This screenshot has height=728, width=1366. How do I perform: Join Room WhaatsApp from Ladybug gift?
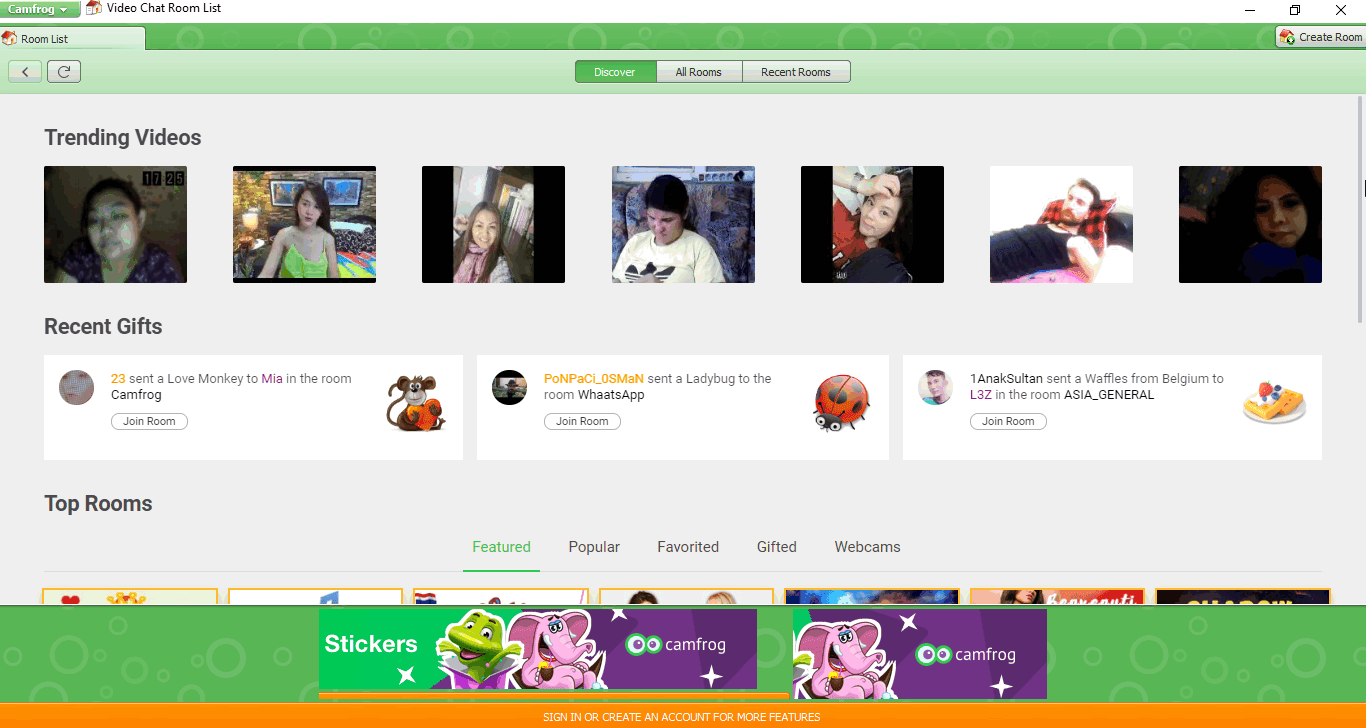582,422
